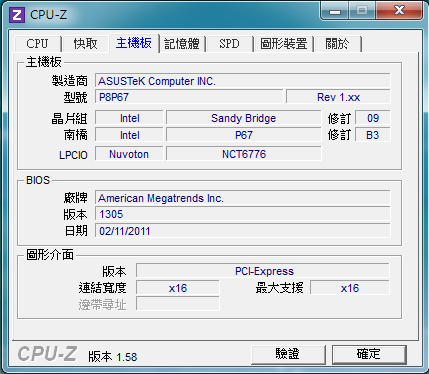Click the 圖形介面 group heading
Image resolution: width=429 pixels, height=374 pixels.
tap(50, 255)
